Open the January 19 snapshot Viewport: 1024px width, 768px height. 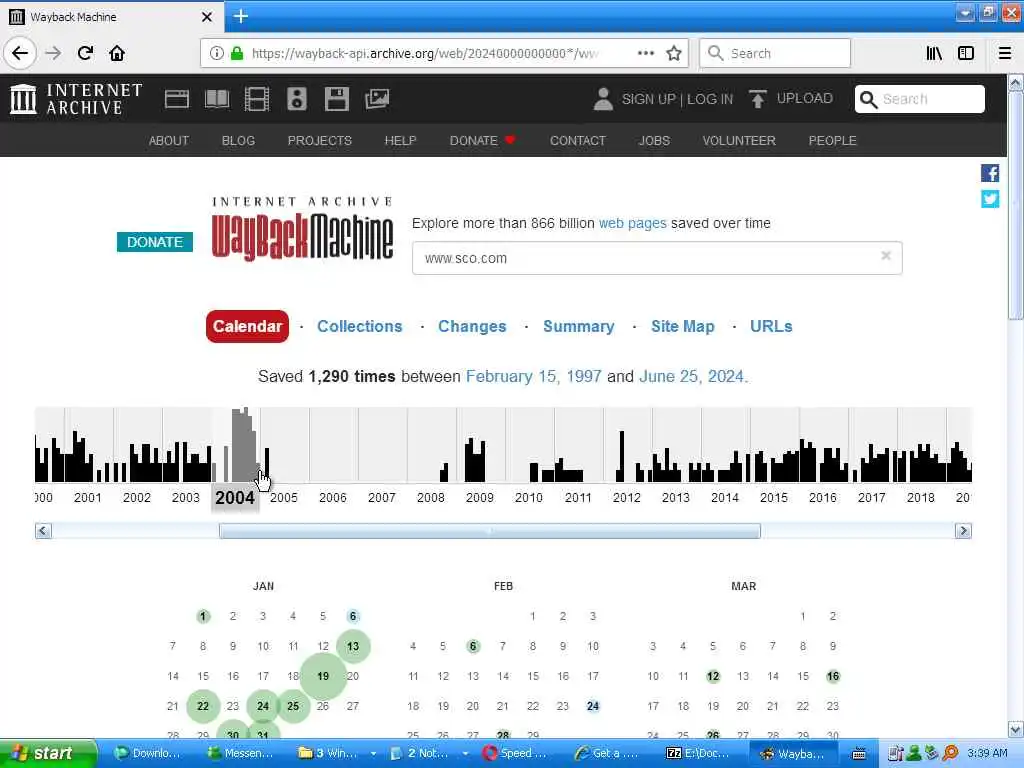click(x=323, y=676)
